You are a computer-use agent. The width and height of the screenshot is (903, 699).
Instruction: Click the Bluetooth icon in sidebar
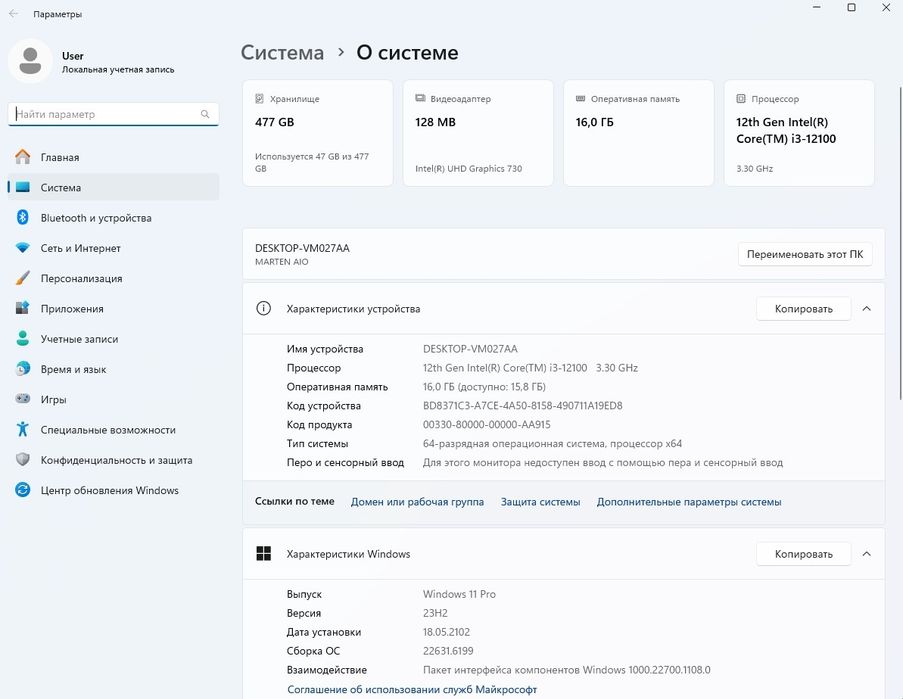click(22, 217)
